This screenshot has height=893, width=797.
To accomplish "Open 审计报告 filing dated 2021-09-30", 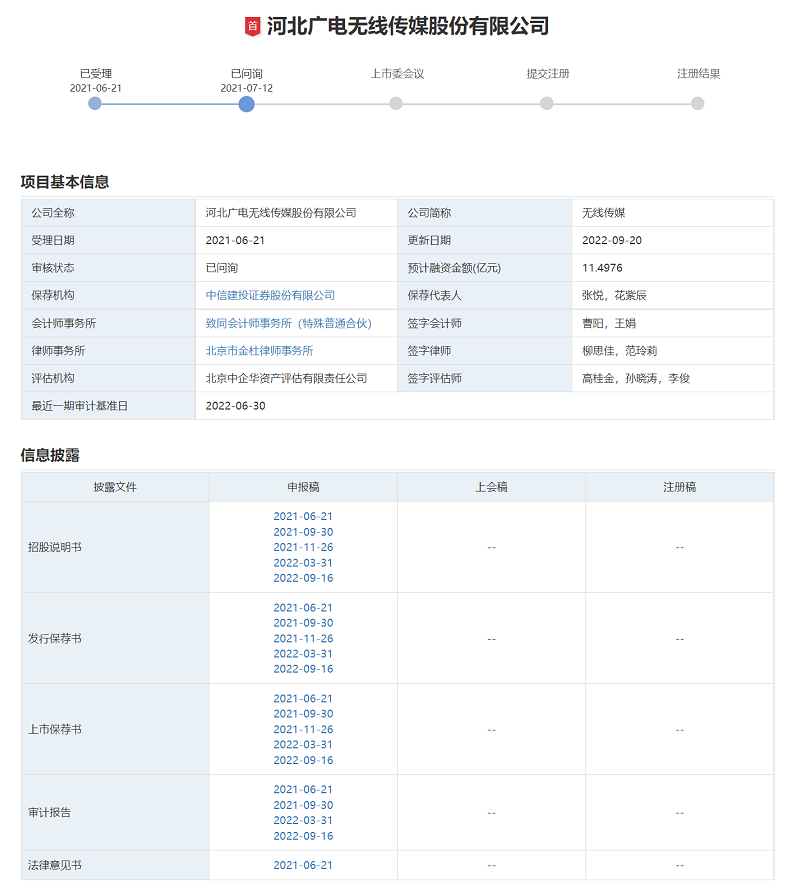I will click(x=303, y=805).
